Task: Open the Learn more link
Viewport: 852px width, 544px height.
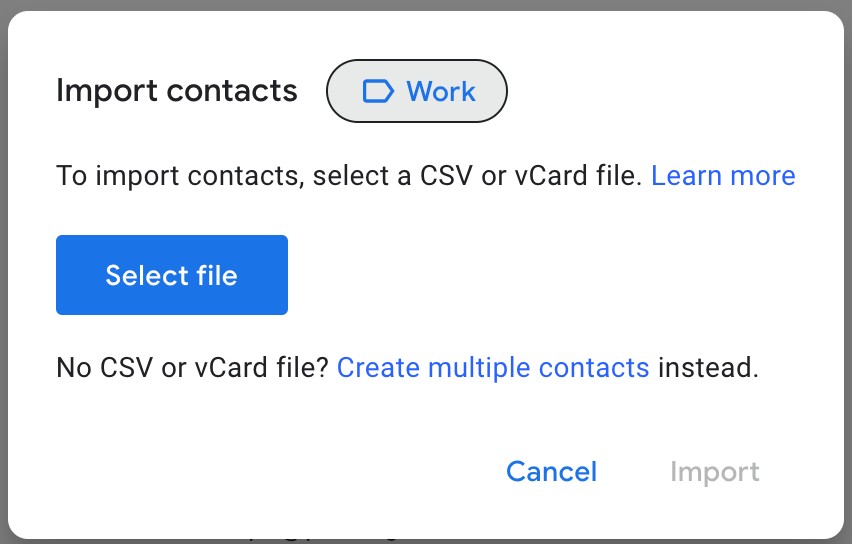Action: [x=723, y=176]
